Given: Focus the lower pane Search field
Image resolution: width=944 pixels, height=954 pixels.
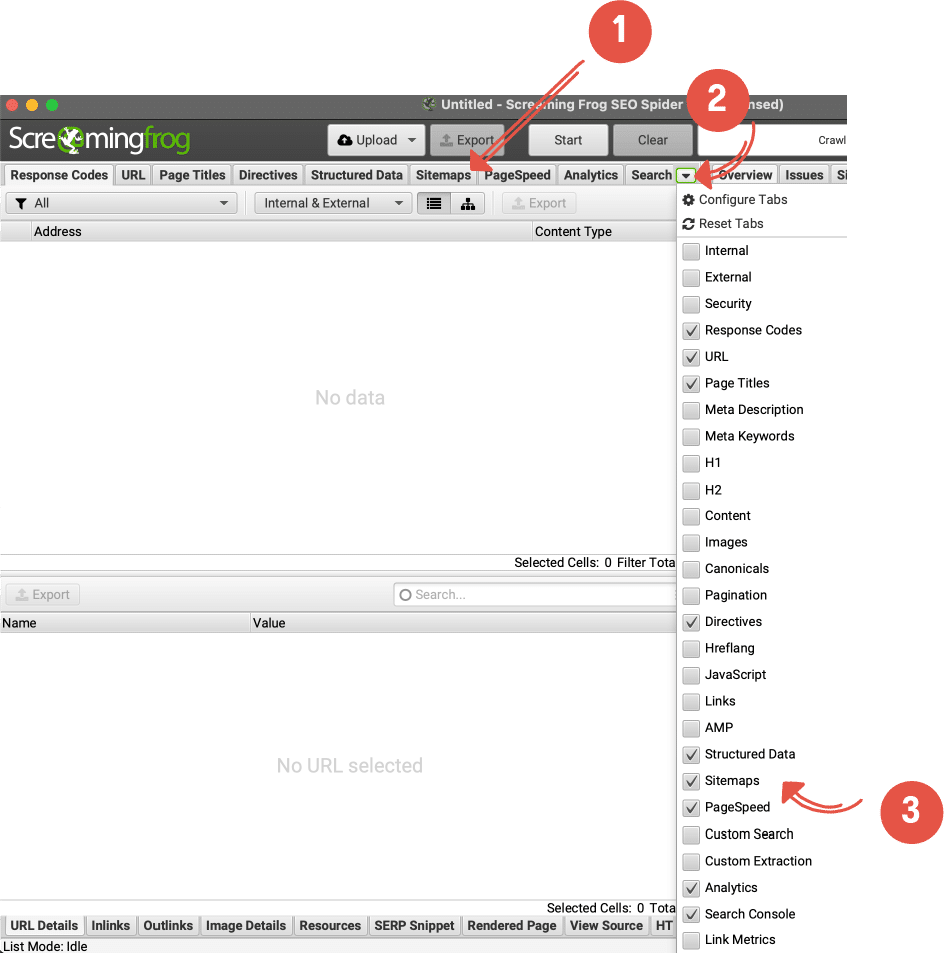Looking at the screenshot, I should click(x=535, y=594).
